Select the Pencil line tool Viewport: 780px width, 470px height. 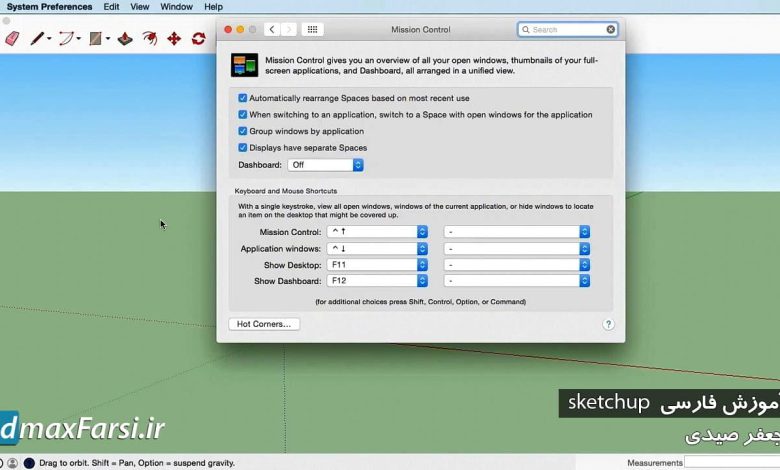(x=37, y=39)
